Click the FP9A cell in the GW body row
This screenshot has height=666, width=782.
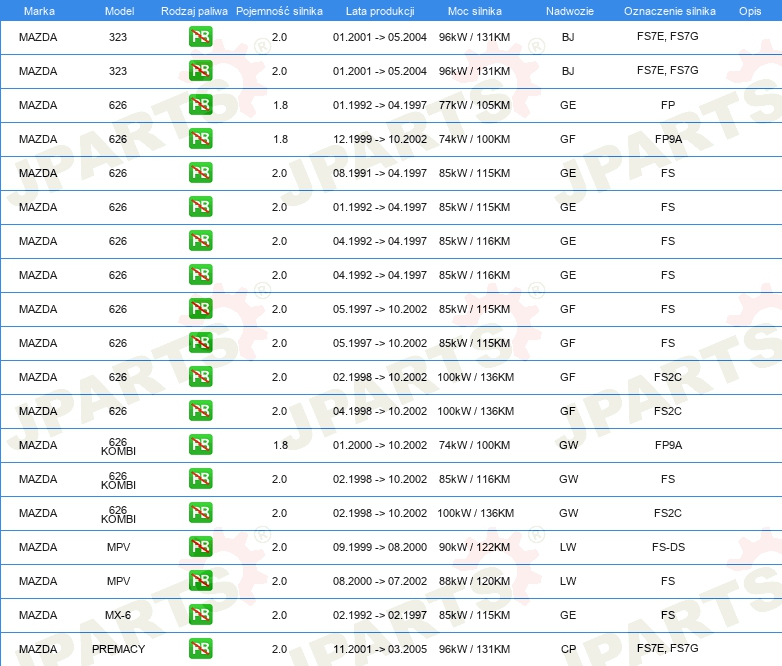(x=668, y=445)
